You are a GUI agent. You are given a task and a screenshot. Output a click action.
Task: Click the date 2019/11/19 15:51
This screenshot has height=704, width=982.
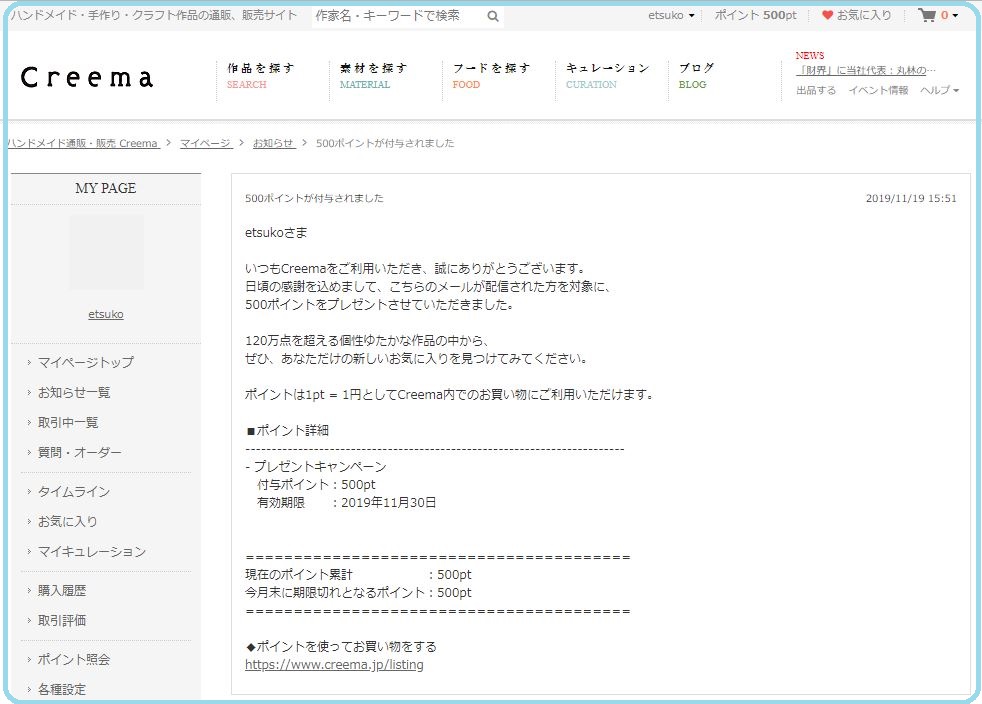click(911, 199)
